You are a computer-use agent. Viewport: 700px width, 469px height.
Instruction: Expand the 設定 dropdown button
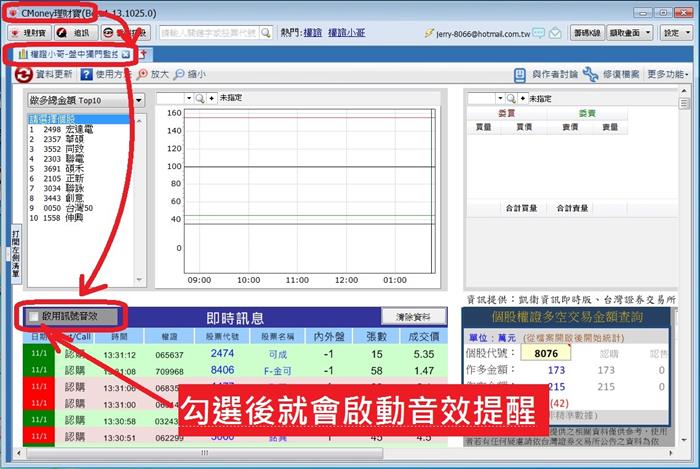coord(676,33)
